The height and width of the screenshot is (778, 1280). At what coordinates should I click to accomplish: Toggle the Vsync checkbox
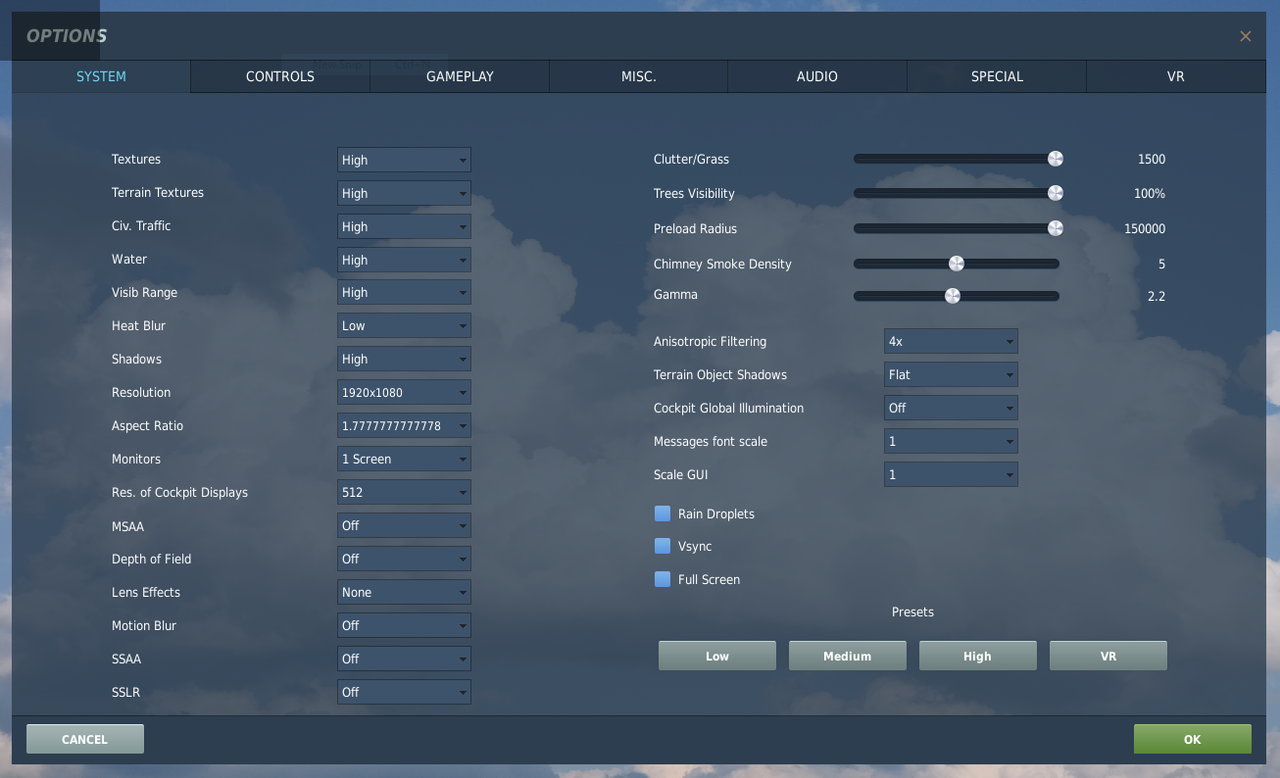coord(662,546)
